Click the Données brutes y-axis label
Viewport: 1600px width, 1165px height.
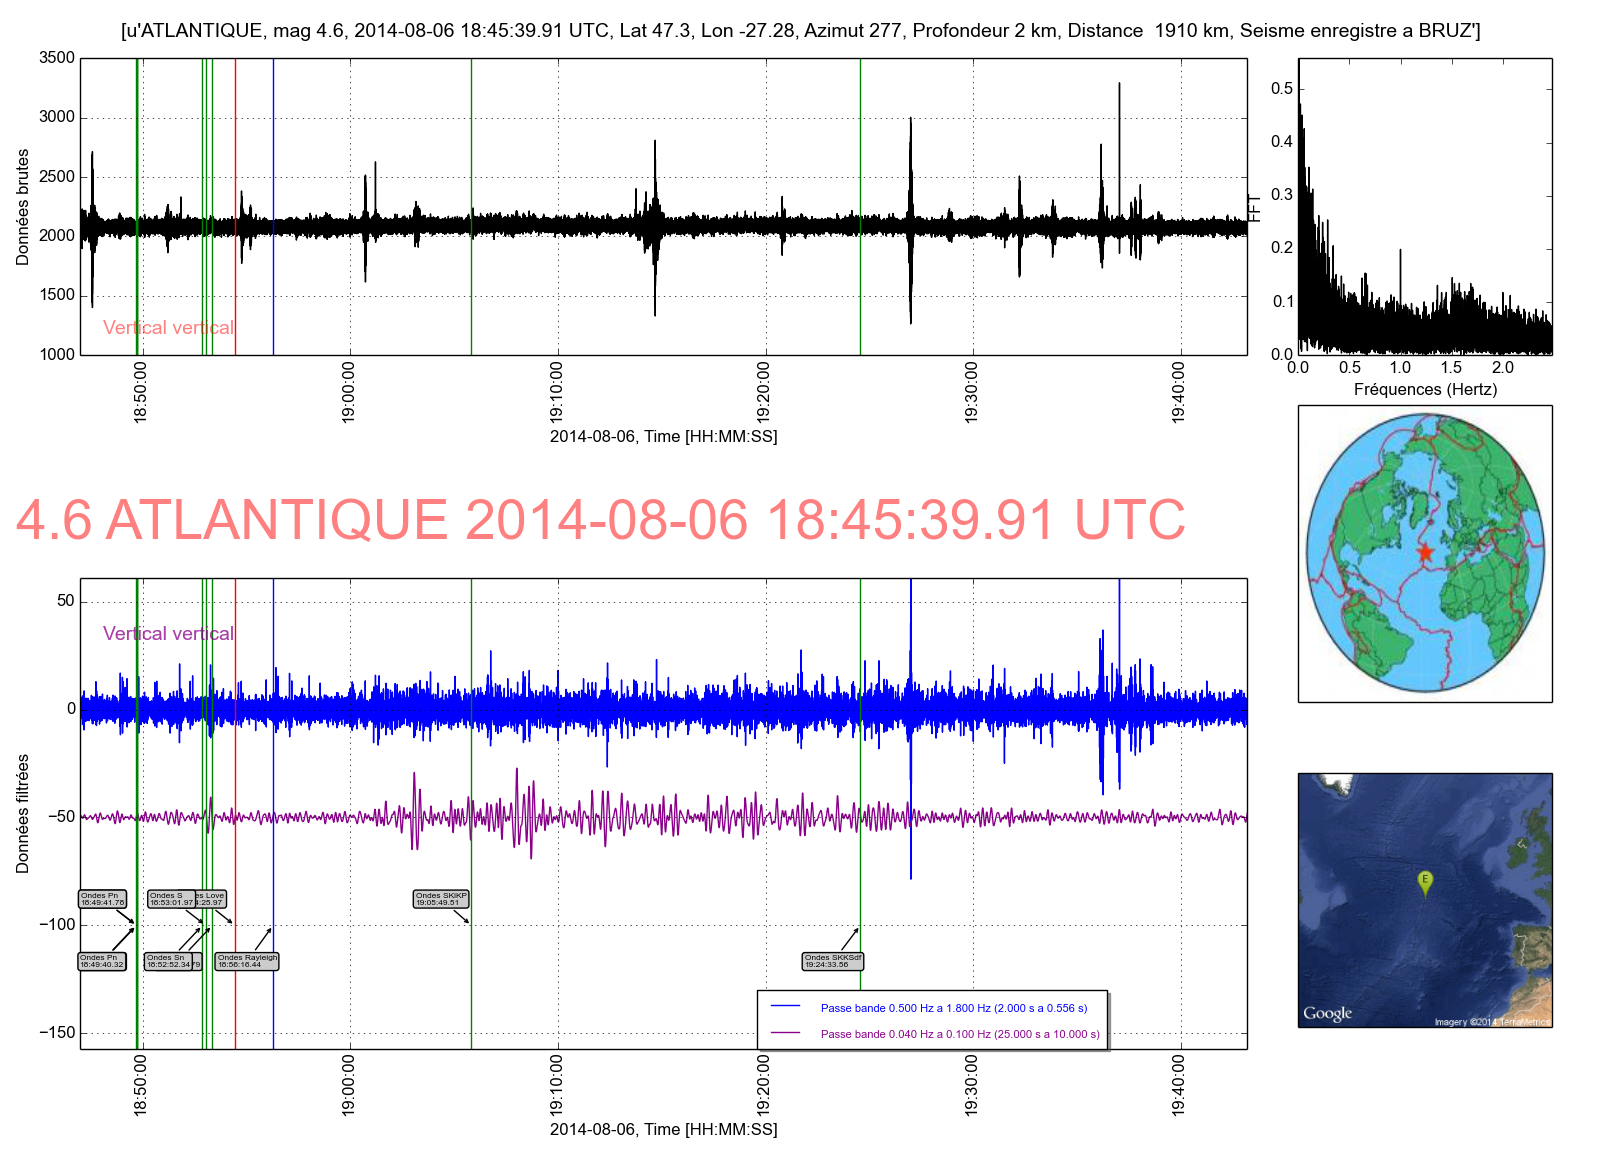(x=22, y=207)
